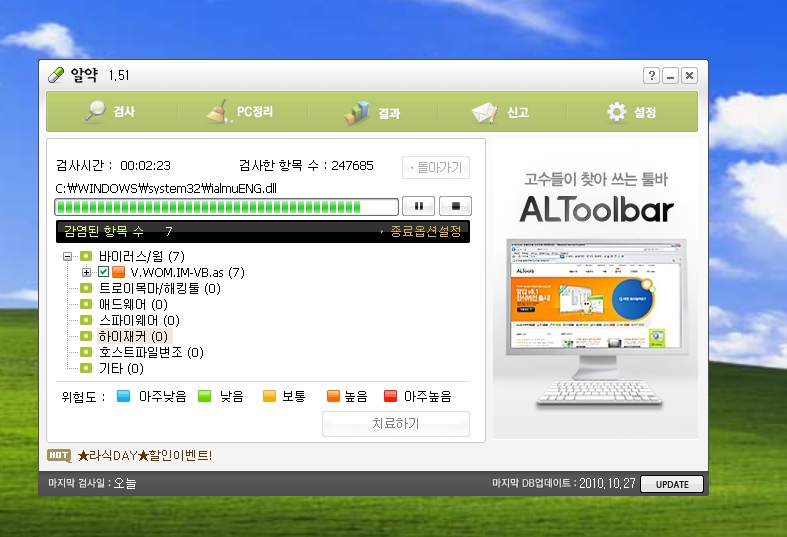Click green icon beside 스파이웨어
The image size is (787, 537).
tap(86, 320)
